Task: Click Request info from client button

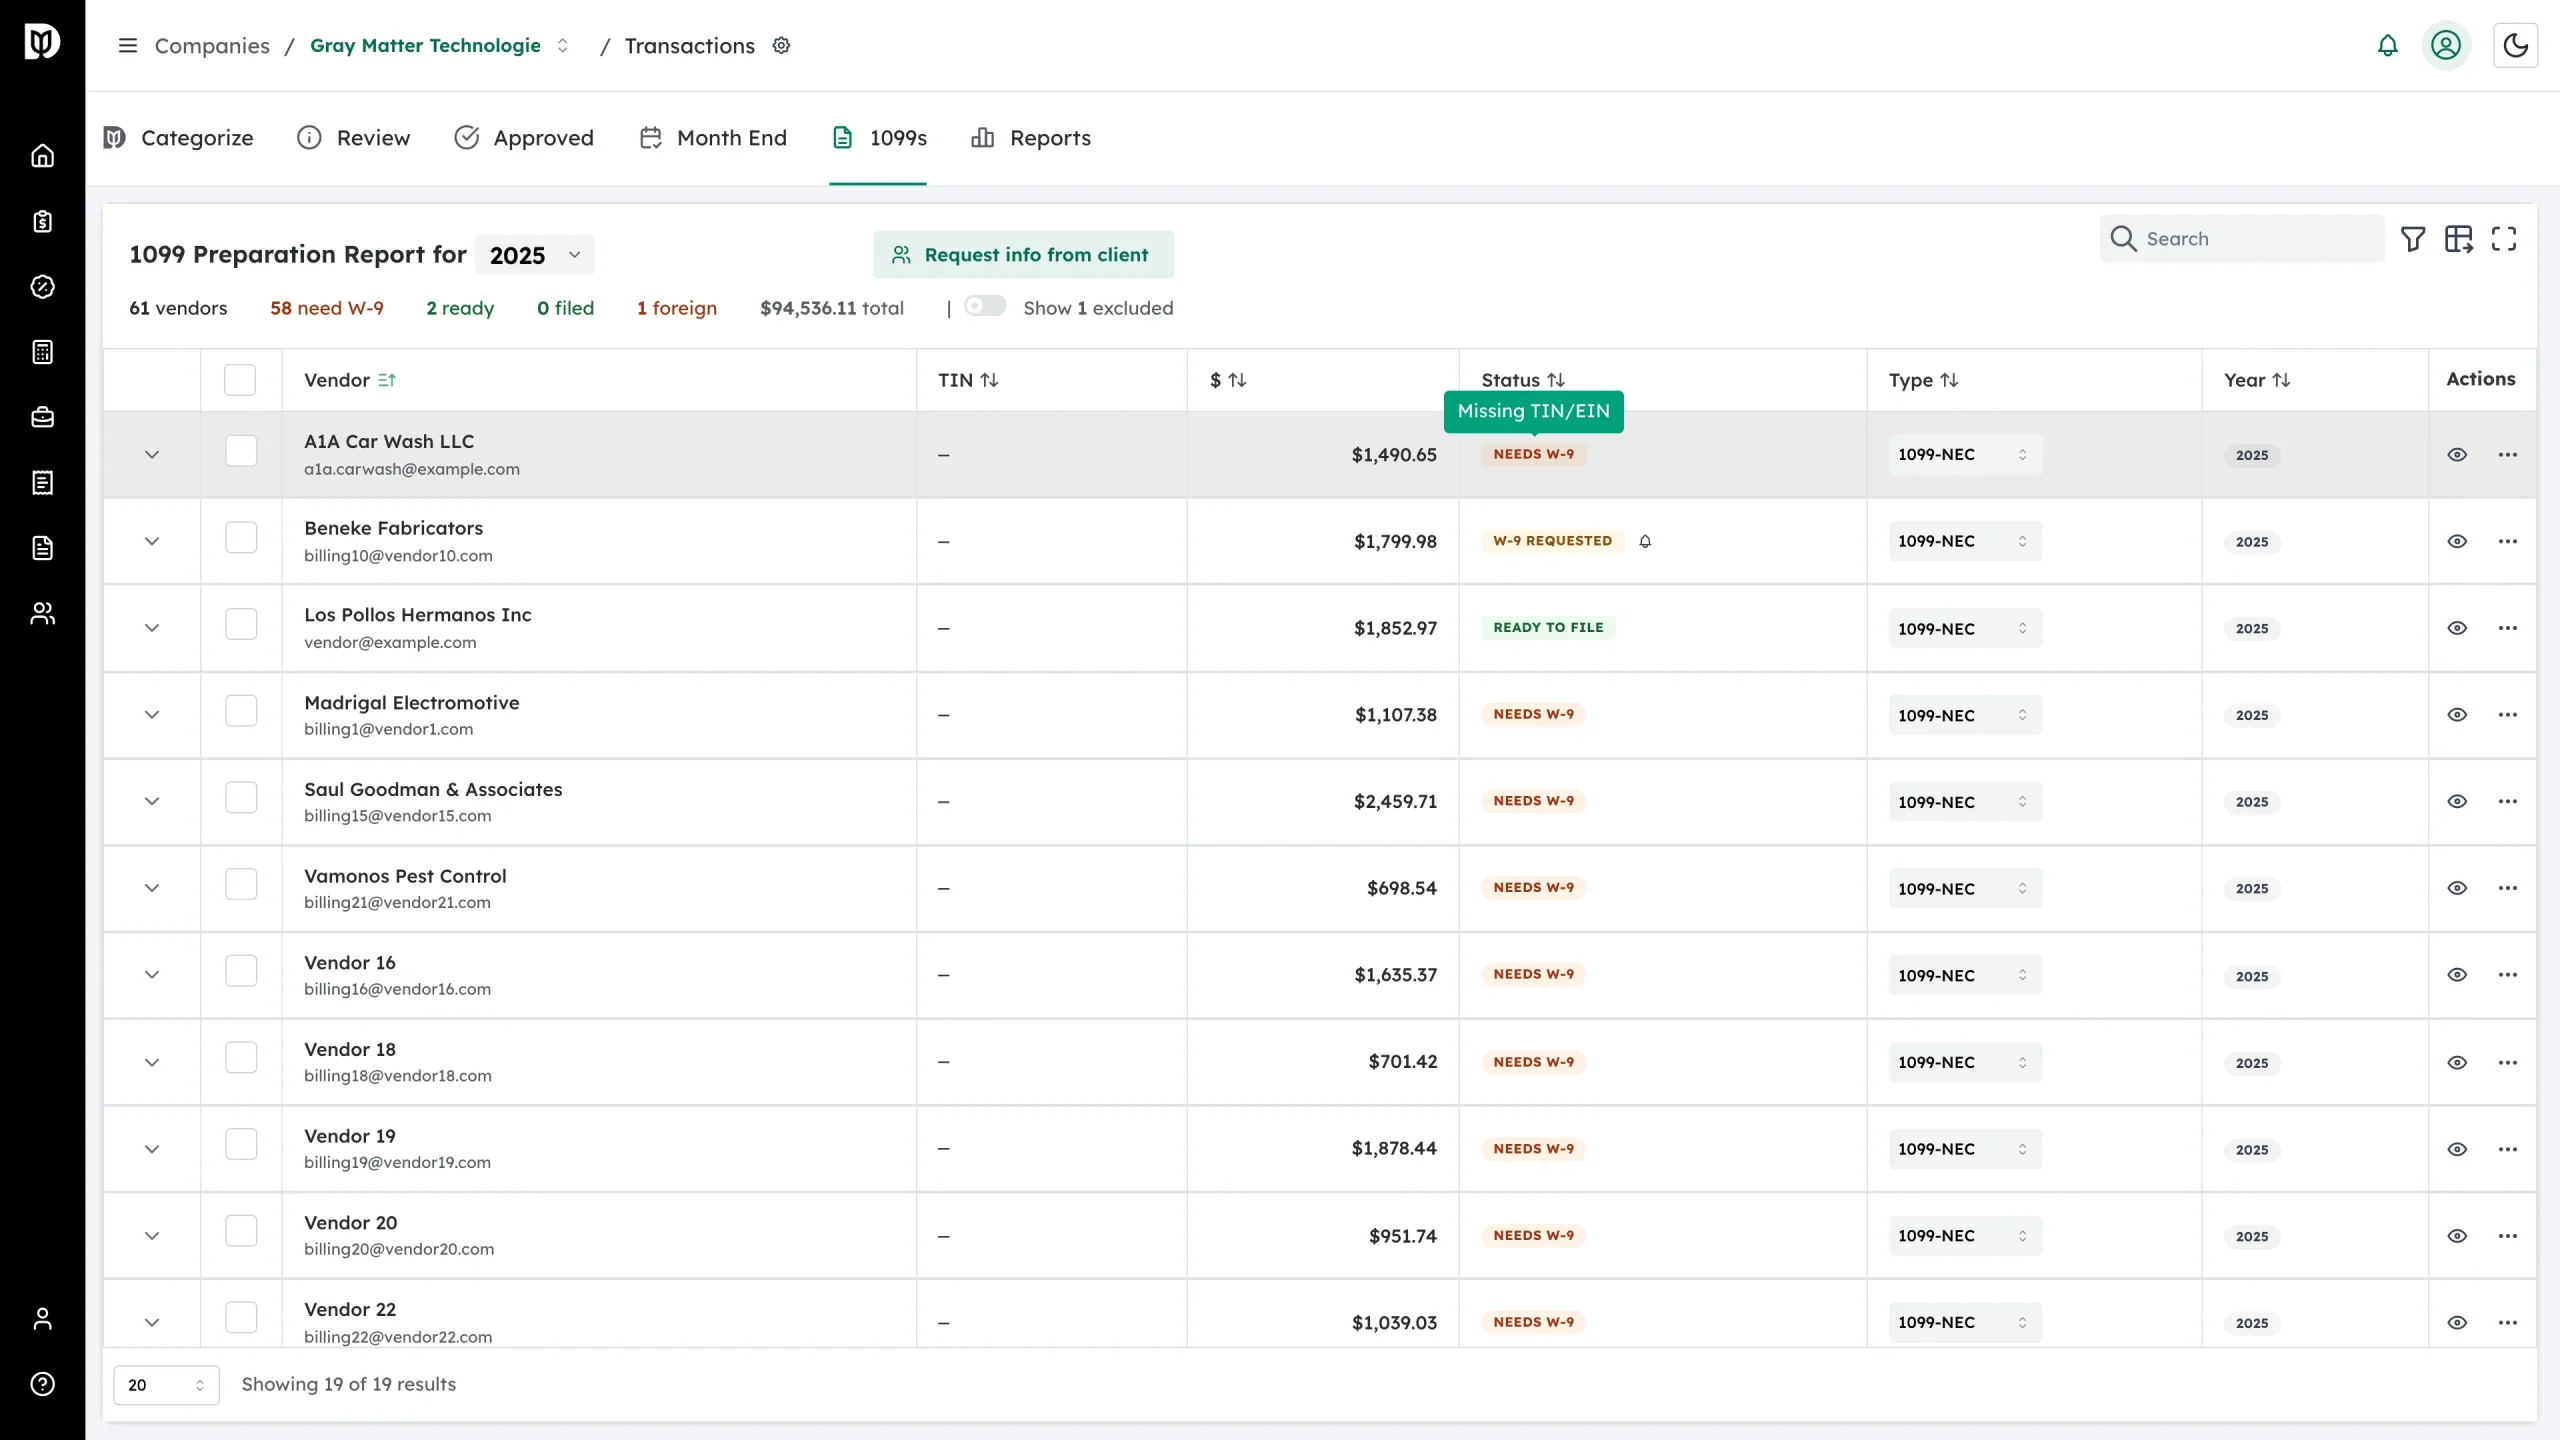Action: coord(1023,255)
